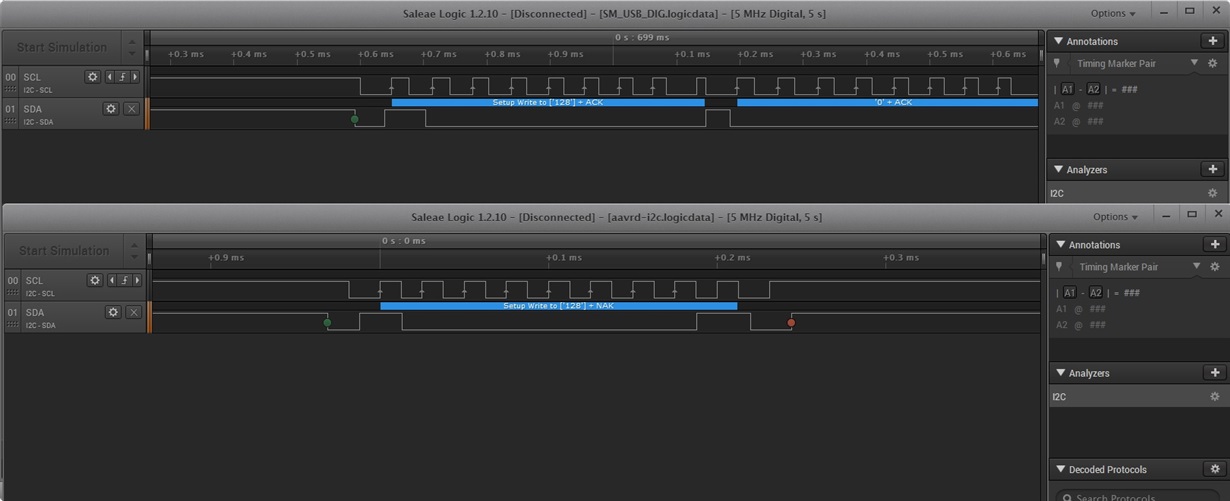Collapse Analyzers panel in bottom window
This screenshot has width=1230, height=501.
(x=1060, y=372)
